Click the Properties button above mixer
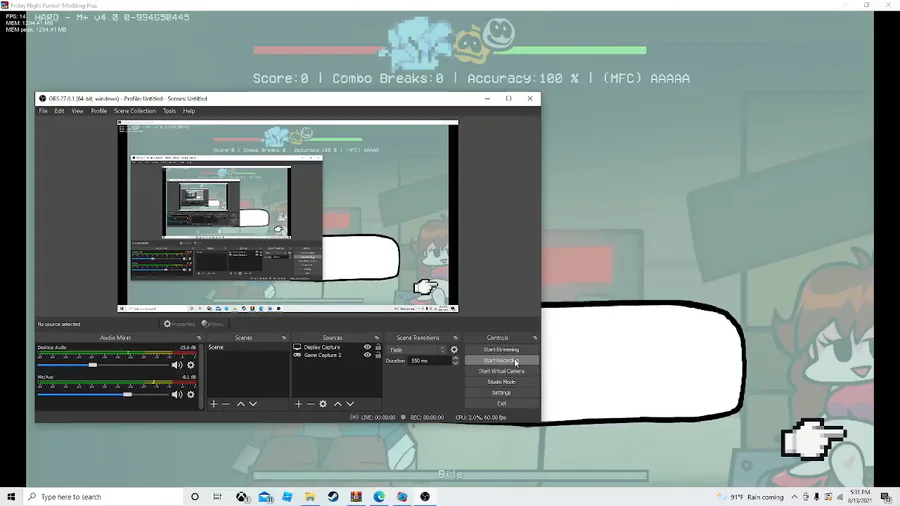The image size is (900, 506). 179,324
